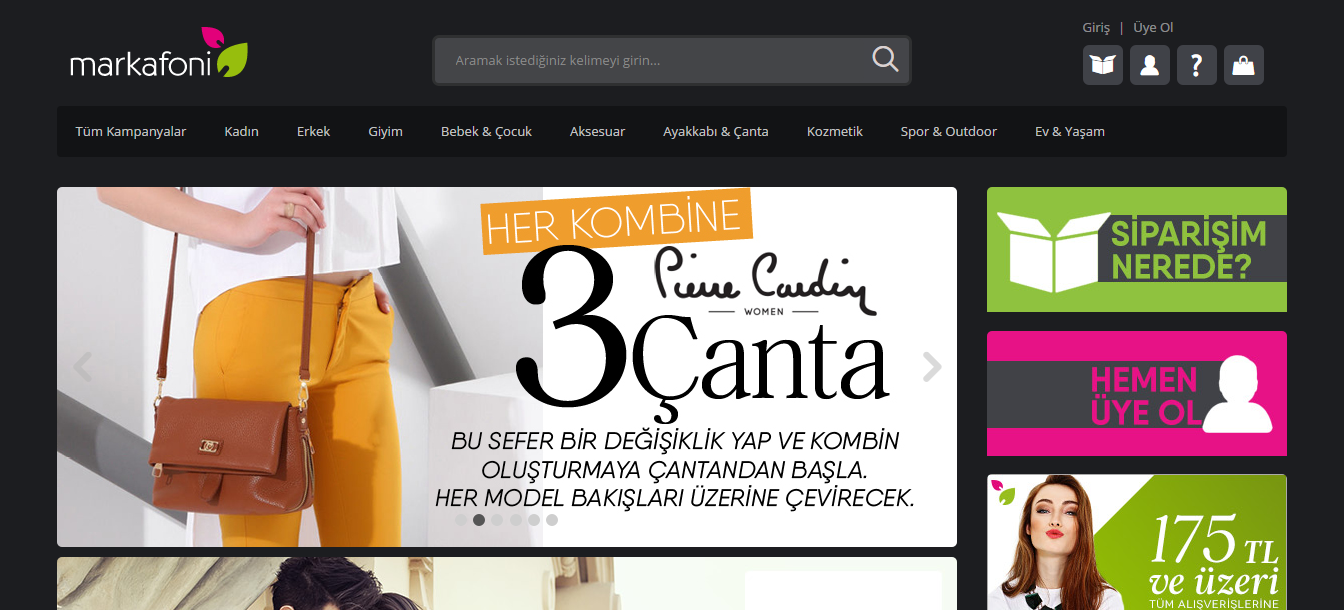Open the Giyim menu

click(x=385, y=131)
